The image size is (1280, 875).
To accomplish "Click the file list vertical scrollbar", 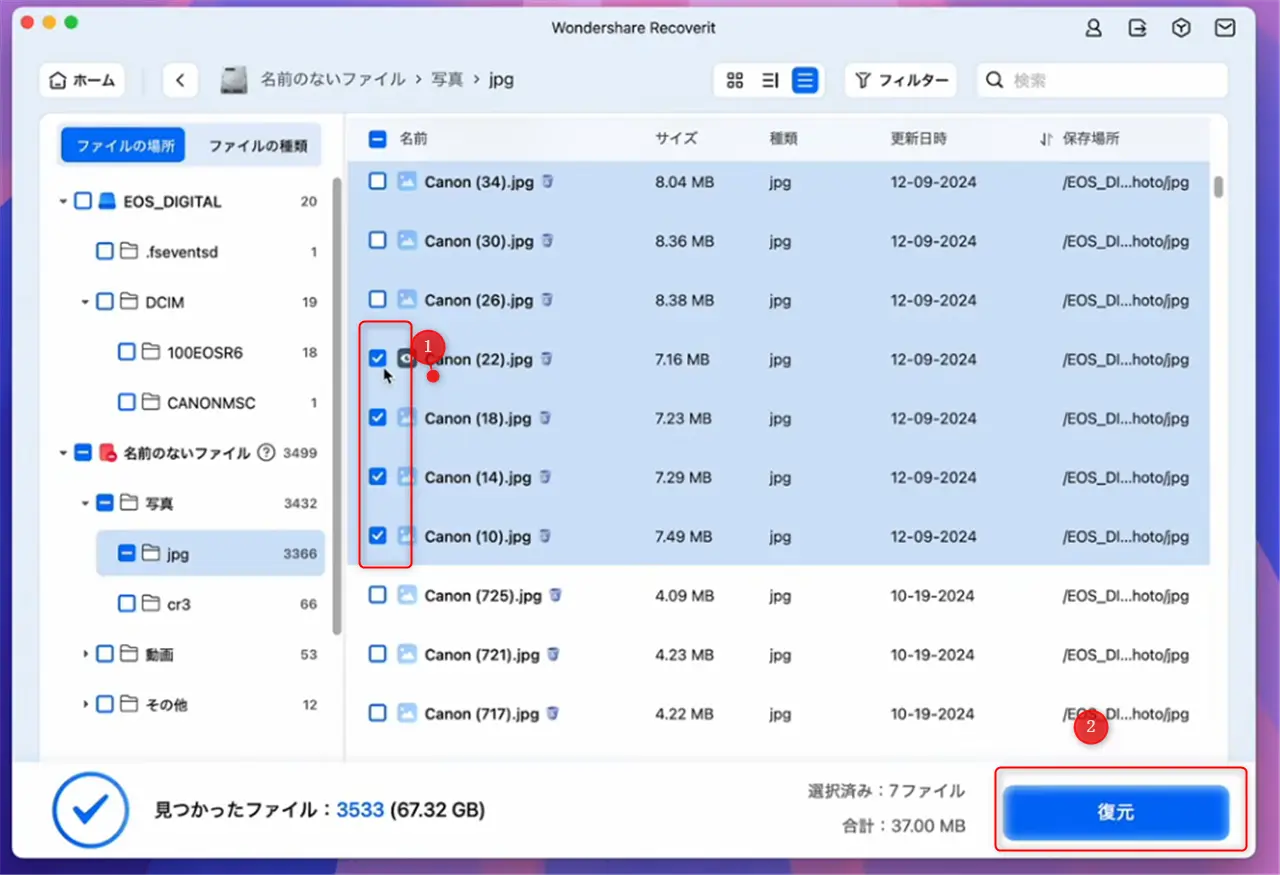I will [x=1218, y=187].
